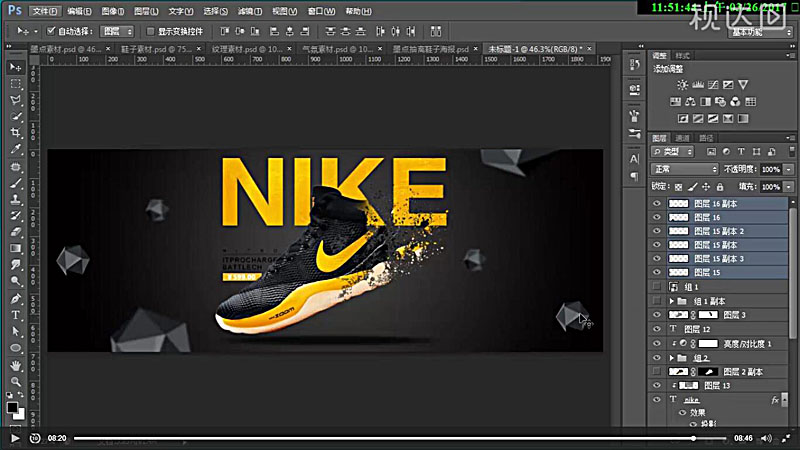The width and height of the screenshot is (800, 450).
Task: Show the hidden 组 1 layer
Action: pyautogui.click(x=657, y=287)
